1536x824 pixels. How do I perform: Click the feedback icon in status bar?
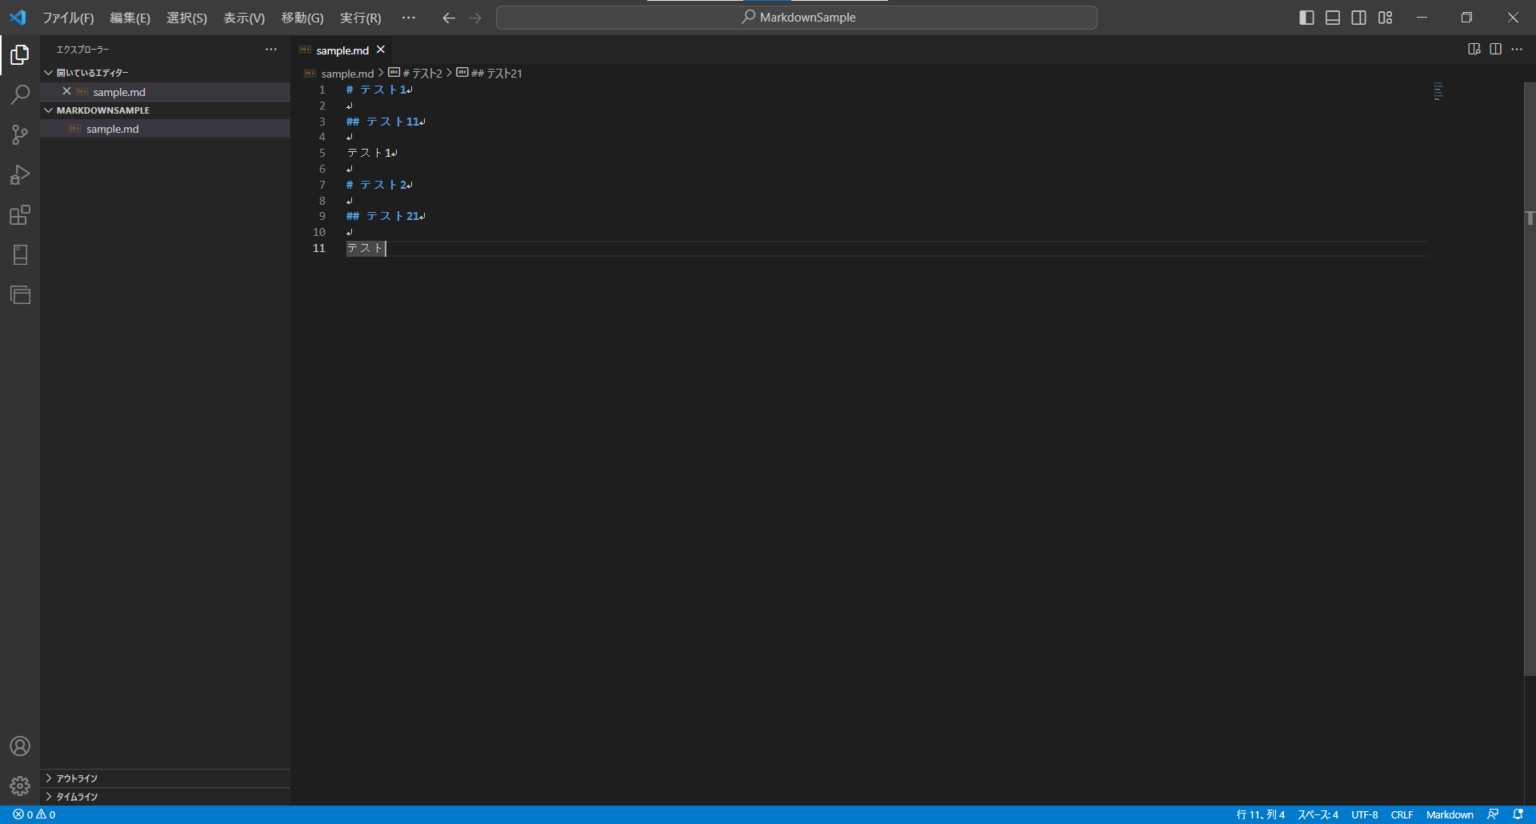coord(1493,815)
